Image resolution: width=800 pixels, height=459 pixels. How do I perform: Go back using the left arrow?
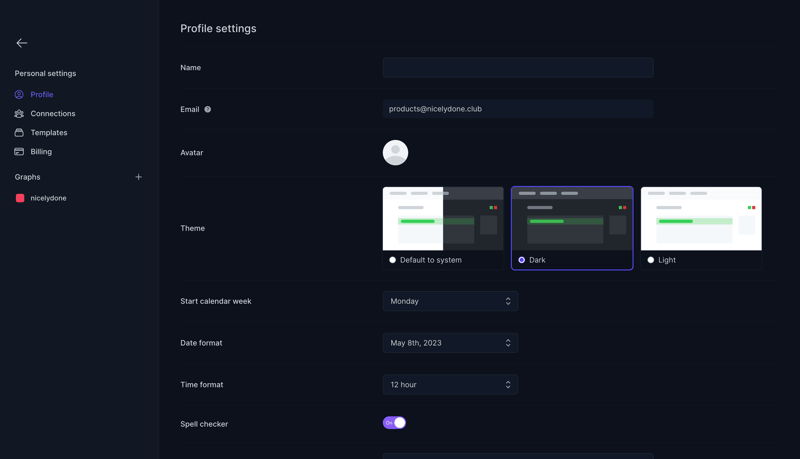(21, 43)
